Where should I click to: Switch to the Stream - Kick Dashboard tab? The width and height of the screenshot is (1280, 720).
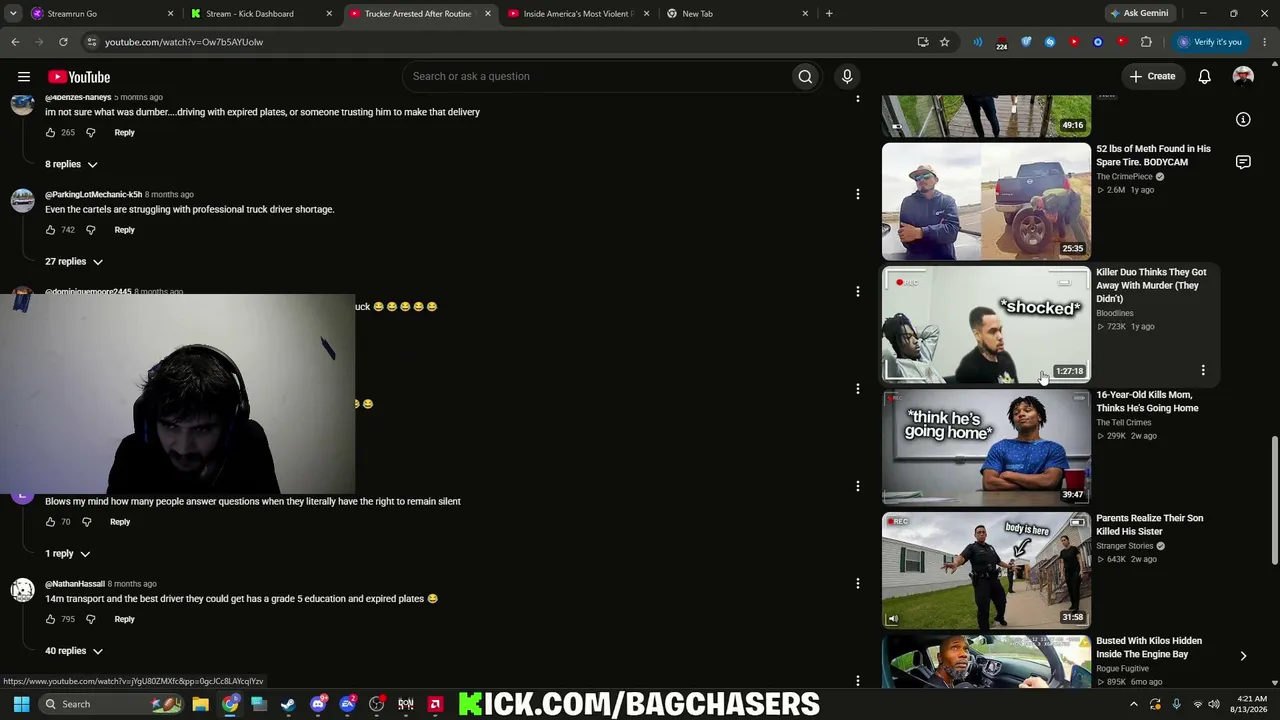click(x=260, y=14)
